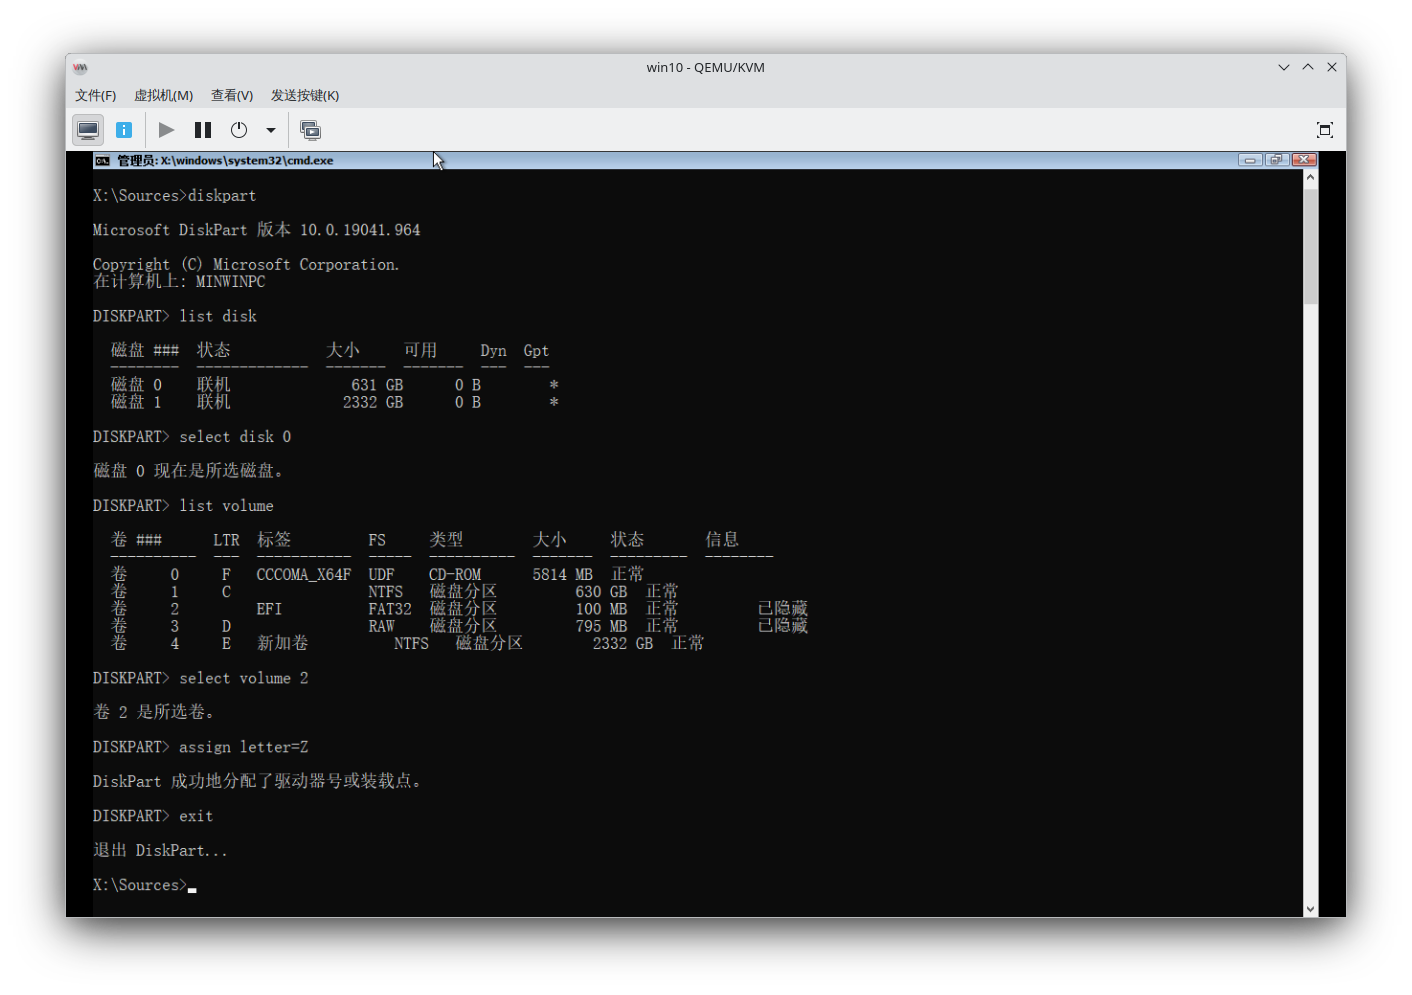This screenshot has width=1412, height=995.
Task: Click the cmd console scrollbar thumb
Action: [1310, 246]
